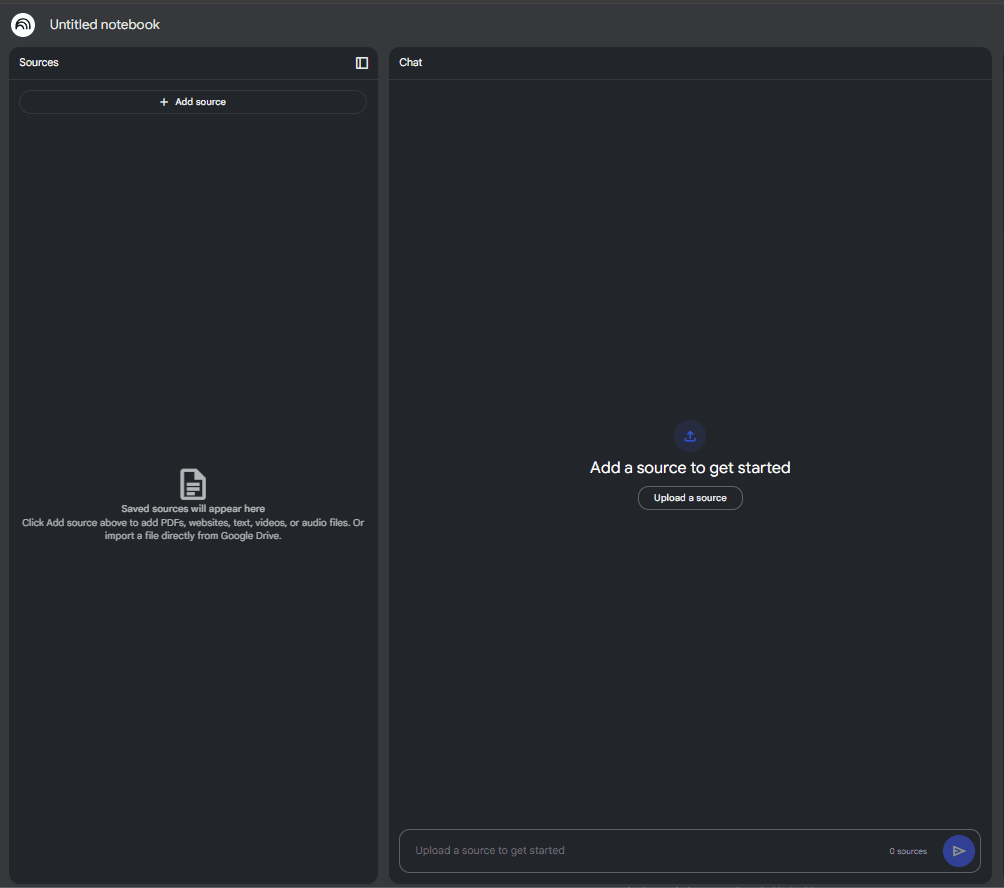Click the 'Upload a source to get started' input
Screen dimensions: 1004x888
click(x=640, y=851)
